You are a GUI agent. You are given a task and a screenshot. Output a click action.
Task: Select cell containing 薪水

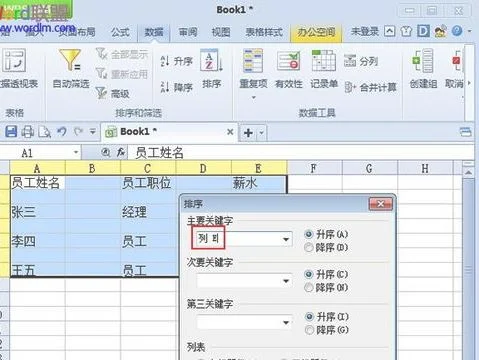(259, 183)
